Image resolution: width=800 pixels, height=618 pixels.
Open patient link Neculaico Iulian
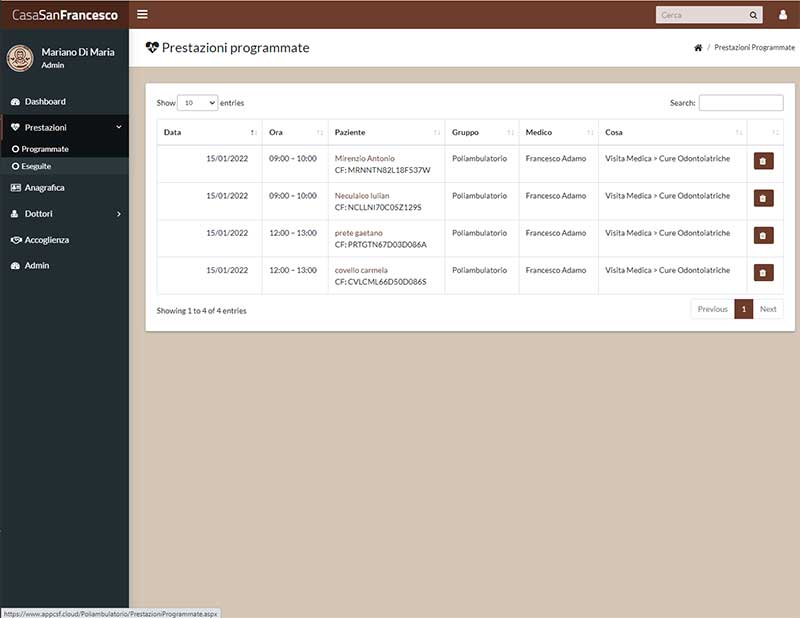(362, 195)
